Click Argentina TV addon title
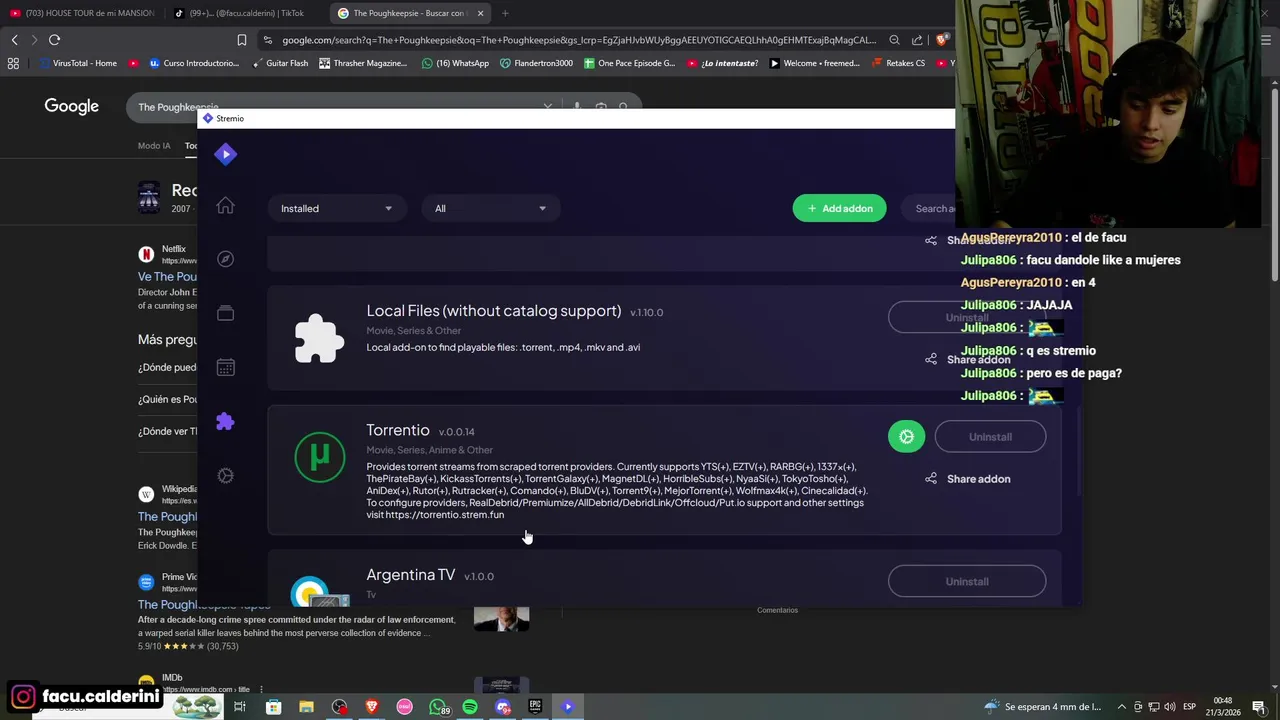Viewport: 1280px width, 720px height. (410, 575)
